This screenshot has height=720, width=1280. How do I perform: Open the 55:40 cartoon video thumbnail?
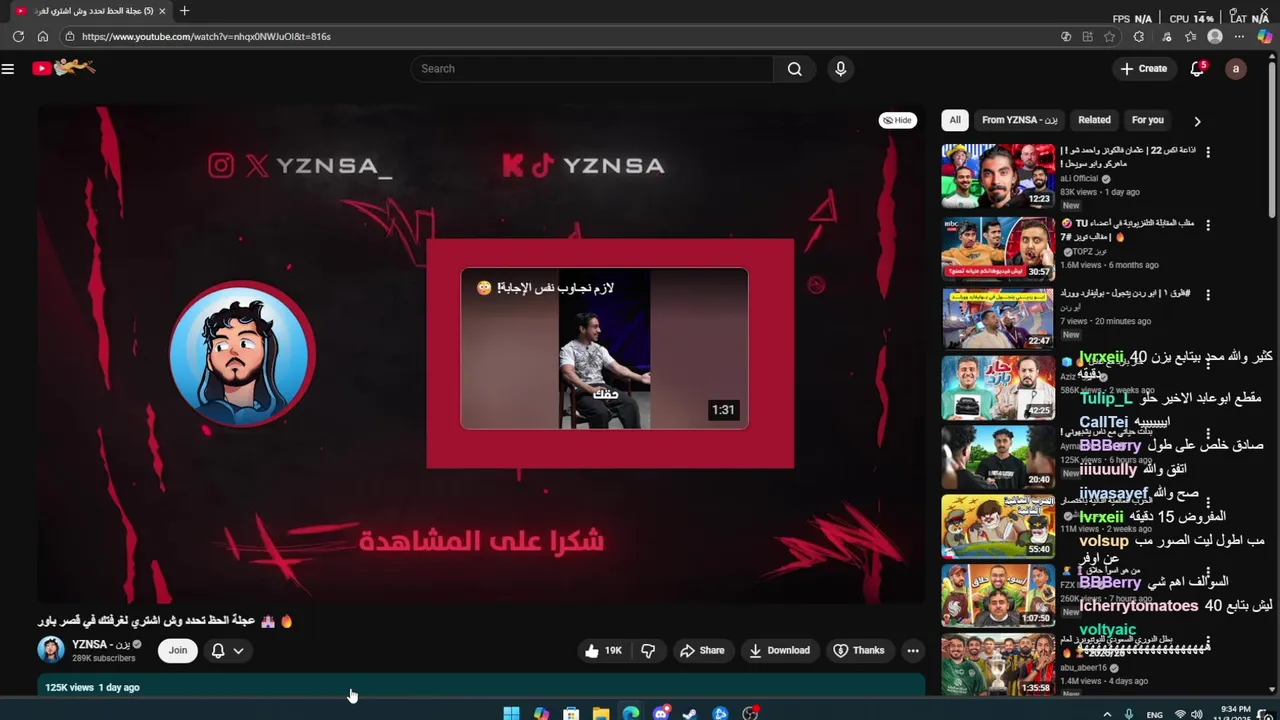998,526
